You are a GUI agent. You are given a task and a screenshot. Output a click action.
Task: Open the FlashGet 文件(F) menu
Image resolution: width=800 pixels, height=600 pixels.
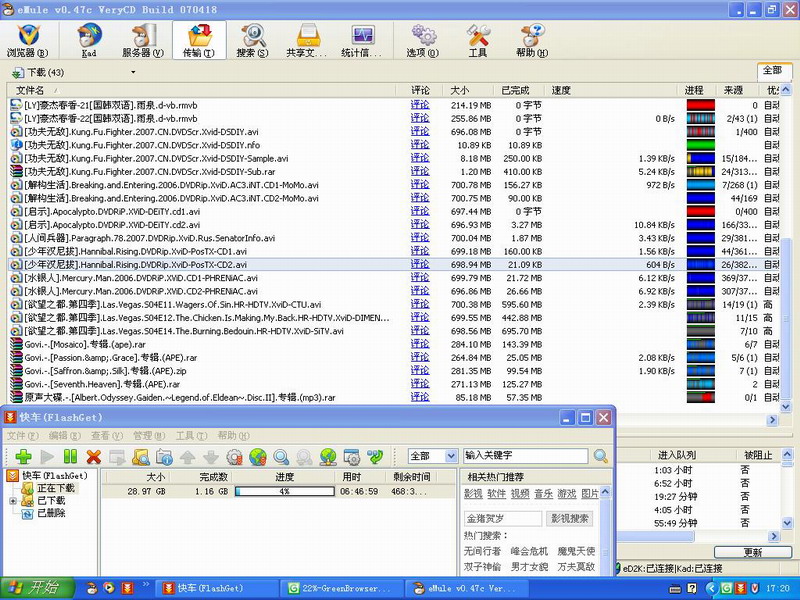22,435
